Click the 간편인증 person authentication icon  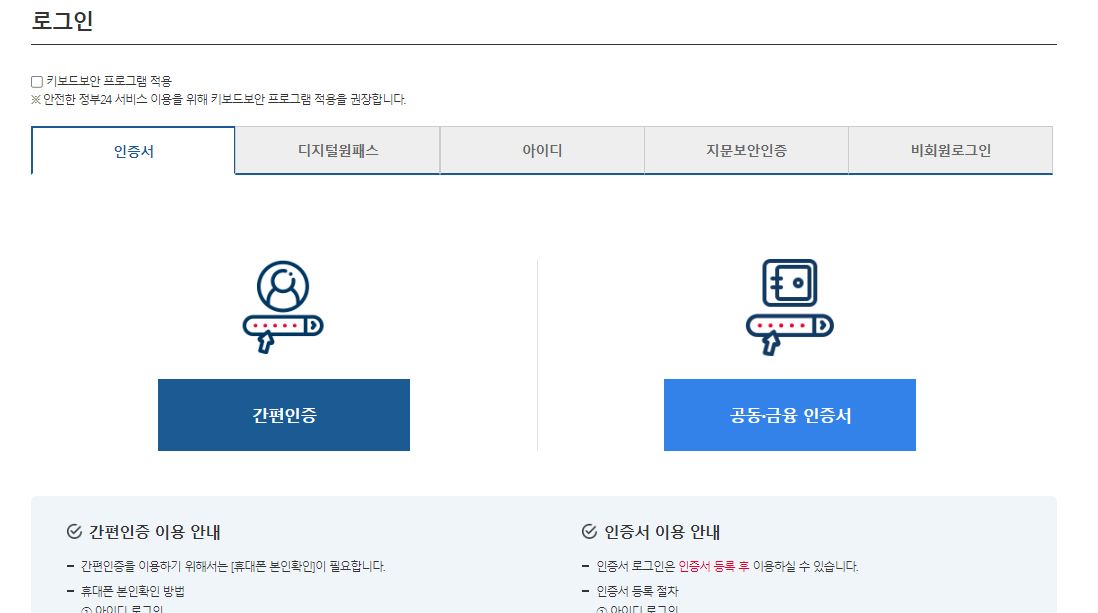click(283, 287)
